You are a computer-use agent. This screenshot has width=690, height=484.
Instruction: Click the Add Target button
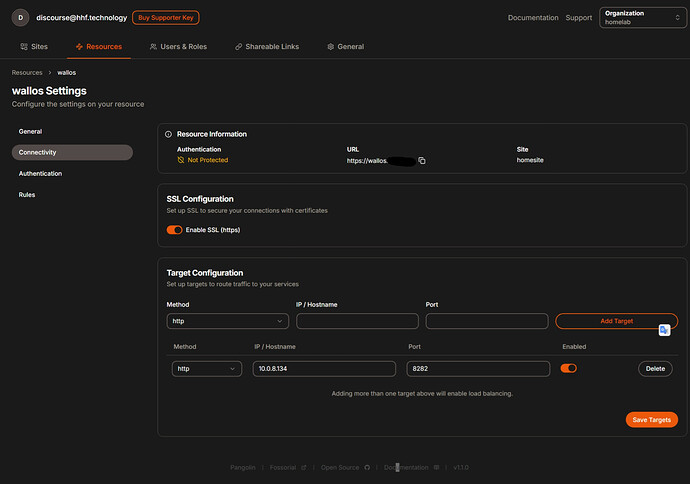(x=617, y=321)
